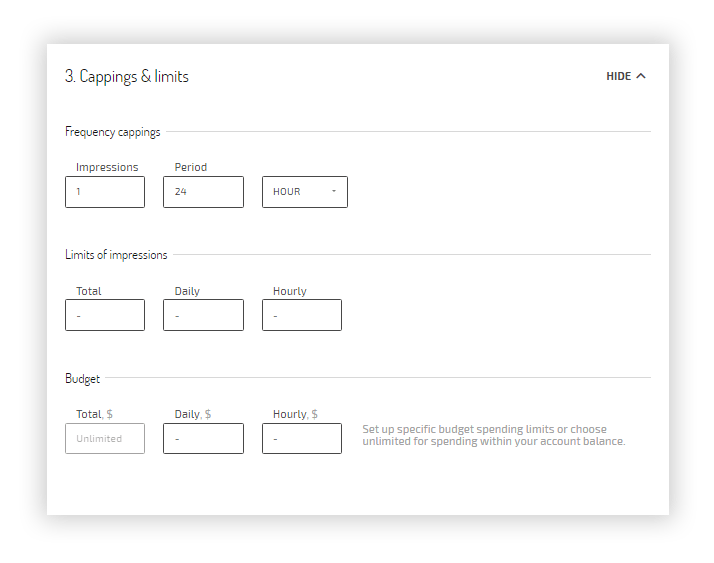Focus the Hourly impressions limit field
Screen dimensions: 714x563
[301, 315]
